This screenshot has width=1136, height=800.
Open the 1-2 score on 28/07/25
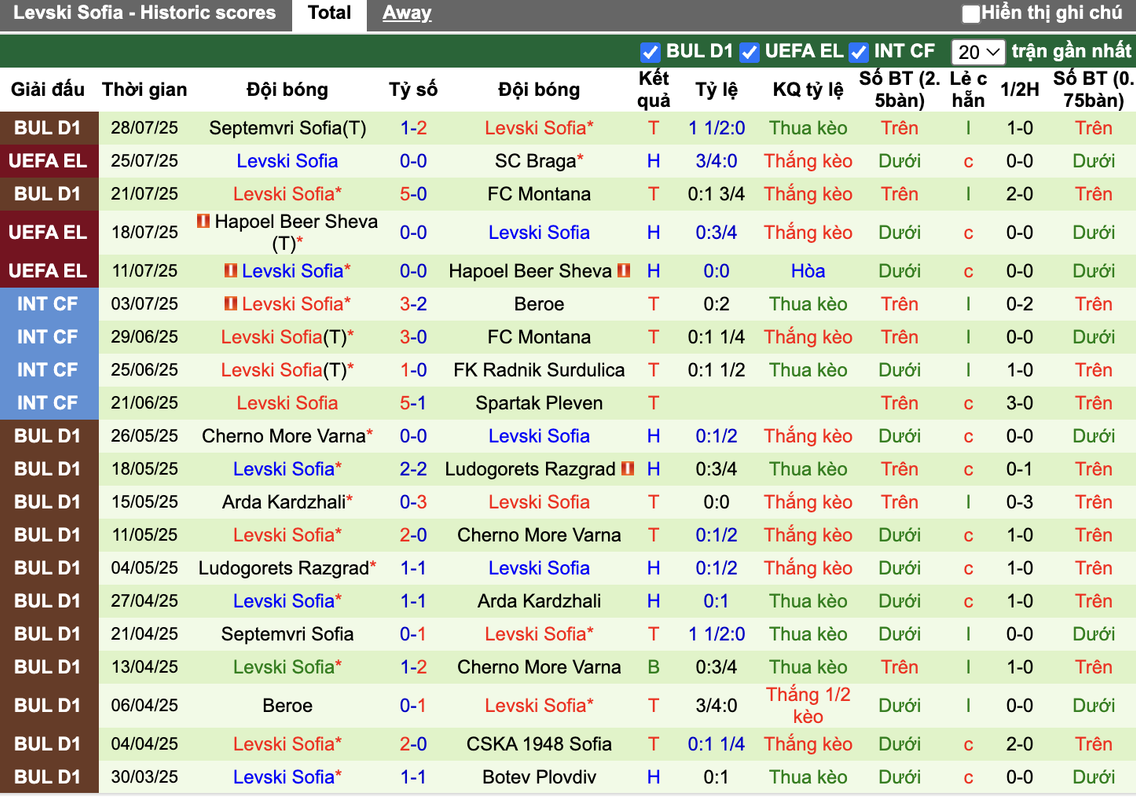click(x=413, y=128)
